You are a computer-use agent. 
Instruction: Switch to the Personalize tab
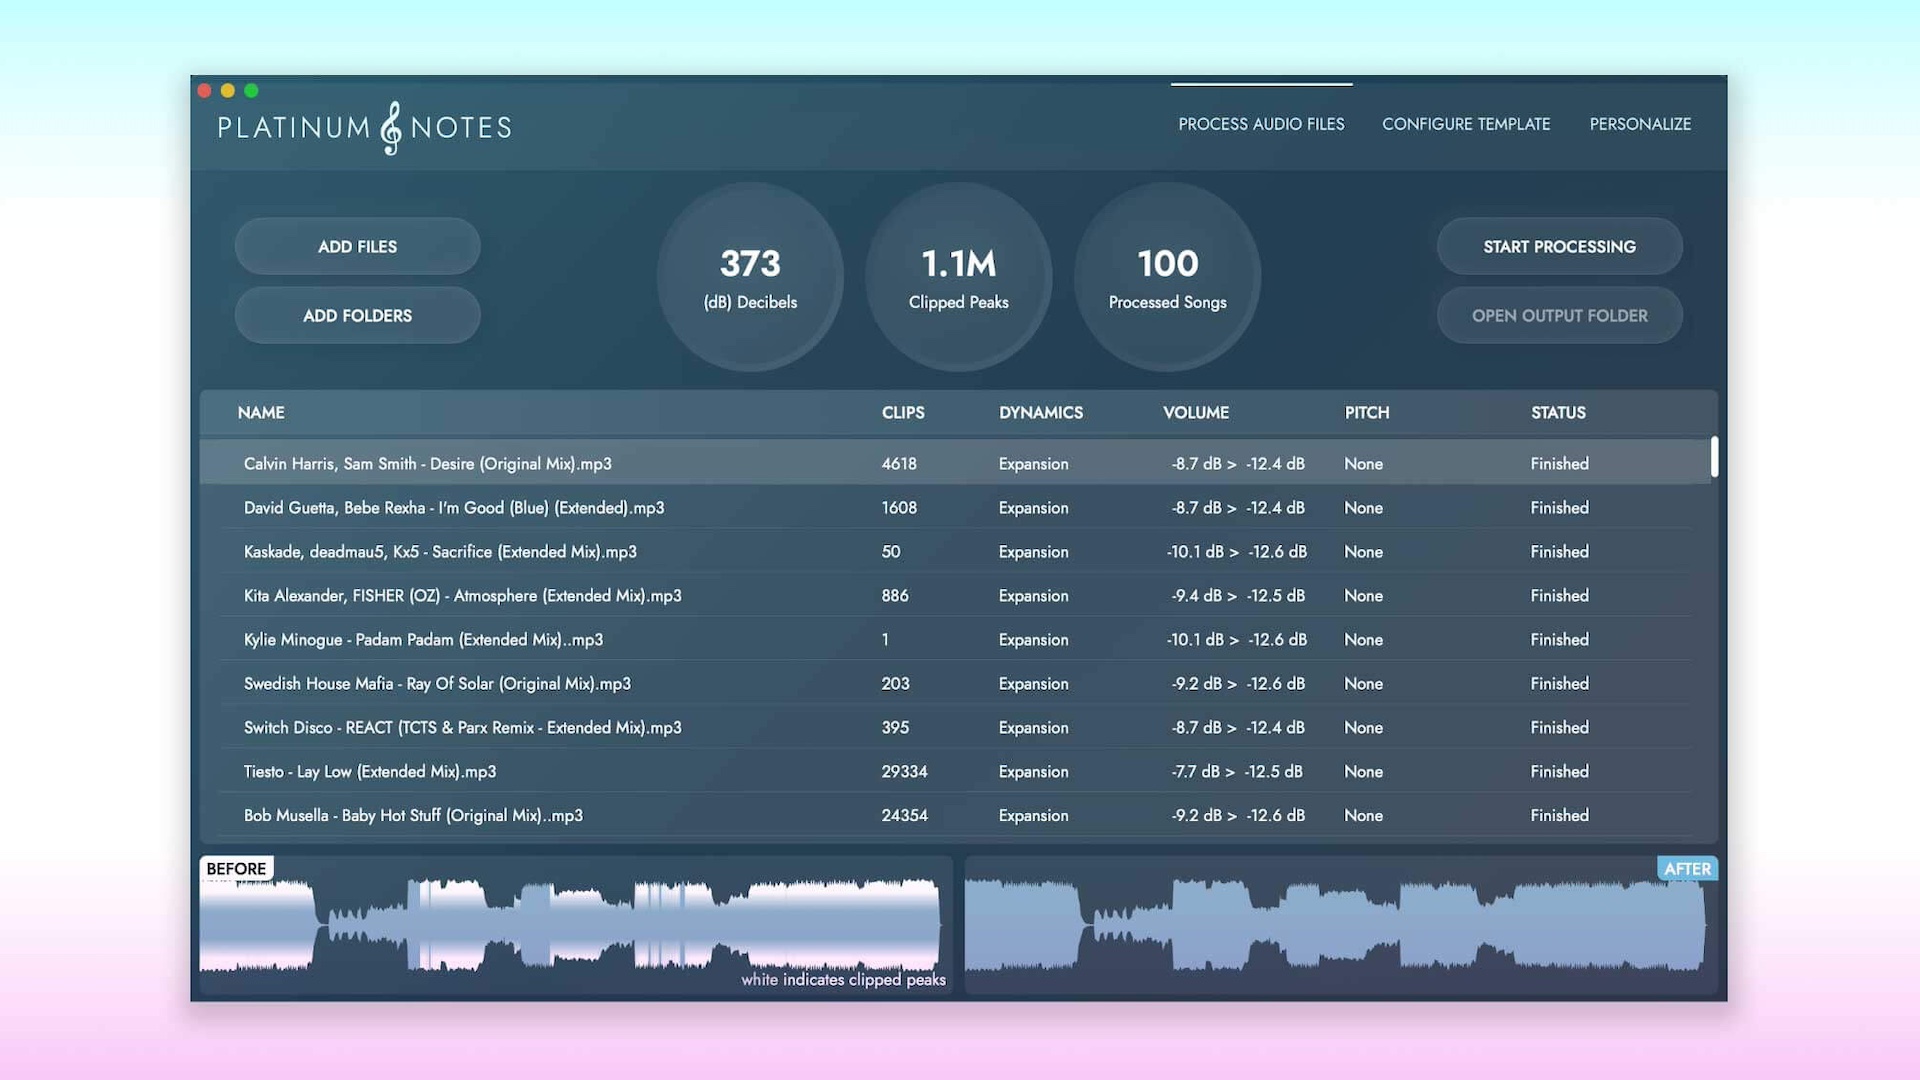click(1640, 124)
